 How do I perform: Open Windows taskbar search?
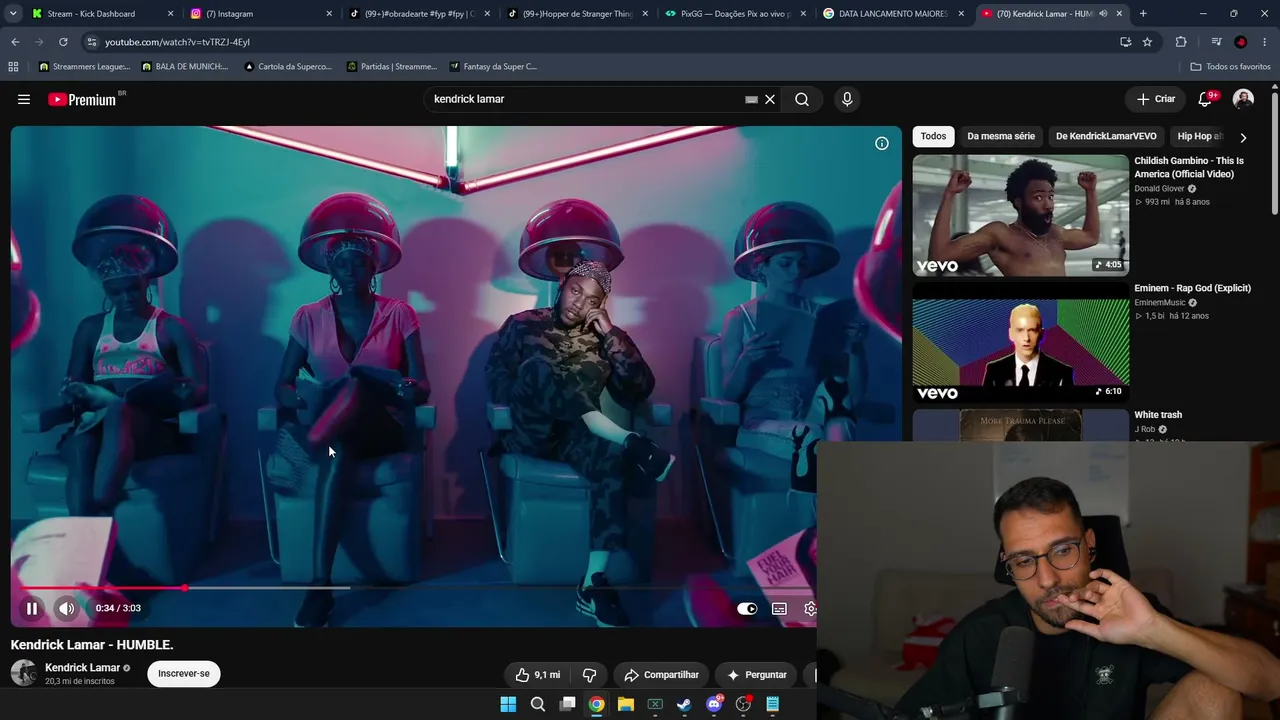pos(538,704)
